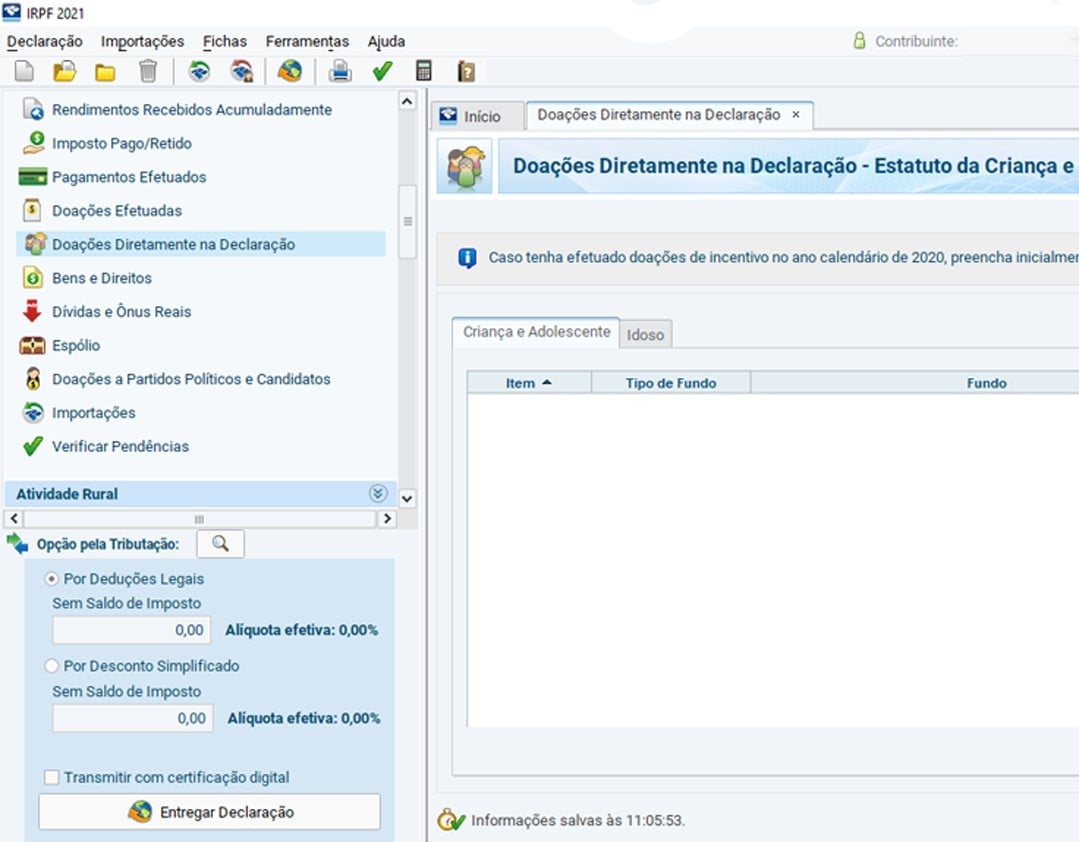Click the globe transmit icon in toolbar
Image resolution: width=1079 pixels, height=842 pixels.
(290, 71)
